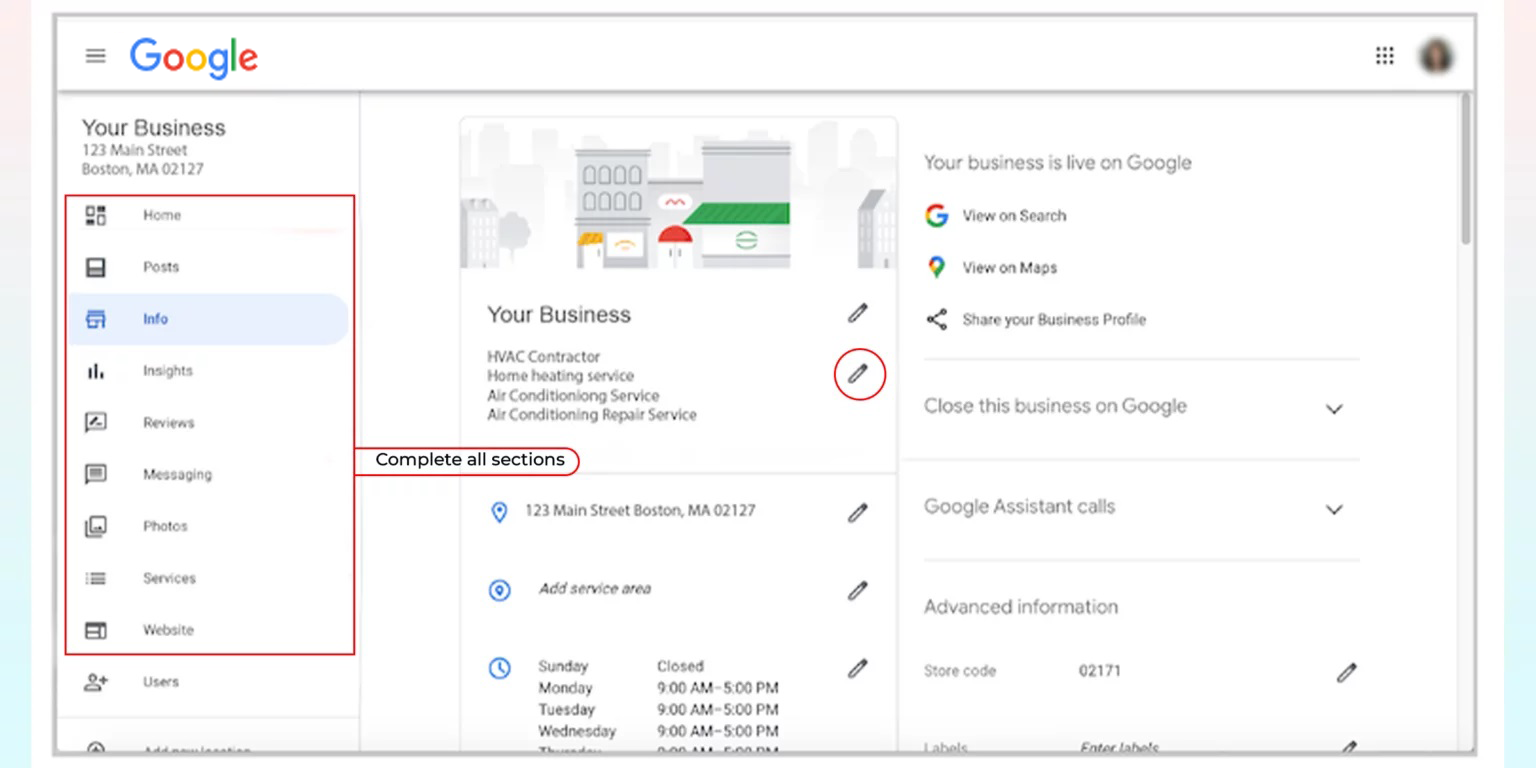Click the Reviews sidebar icon
This screenshot has height=768, width=1536.
[95, 423]
